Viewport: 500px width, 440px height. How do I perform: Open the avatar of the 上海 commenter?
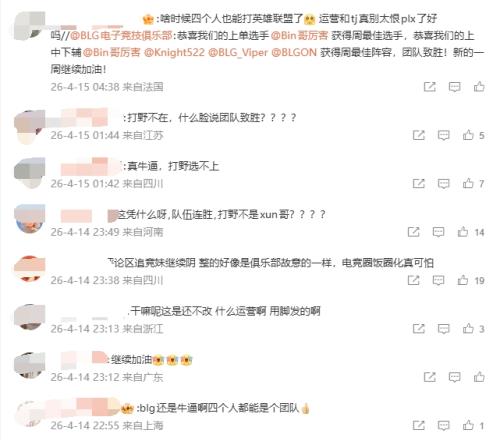click(x=29, y=413)
